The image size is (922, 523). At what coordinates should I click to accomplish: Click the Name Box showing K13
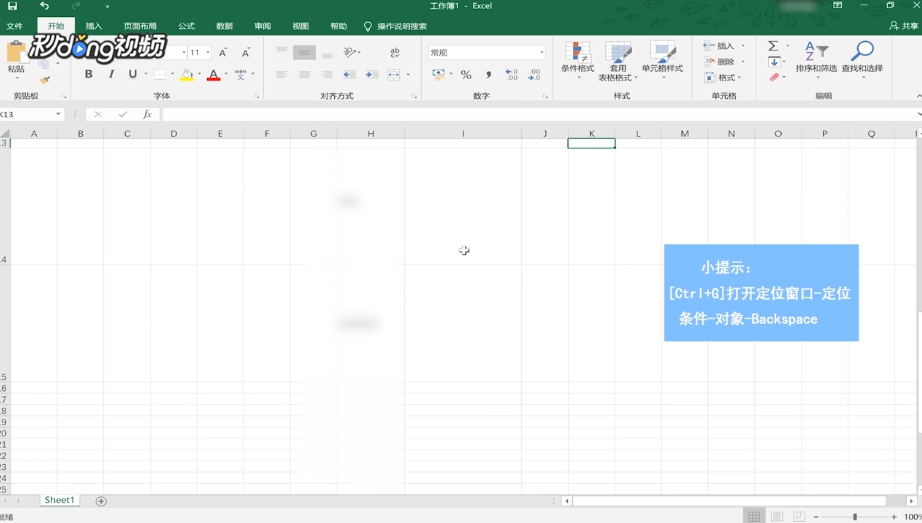pyautogui.click(x=31, y=114)
